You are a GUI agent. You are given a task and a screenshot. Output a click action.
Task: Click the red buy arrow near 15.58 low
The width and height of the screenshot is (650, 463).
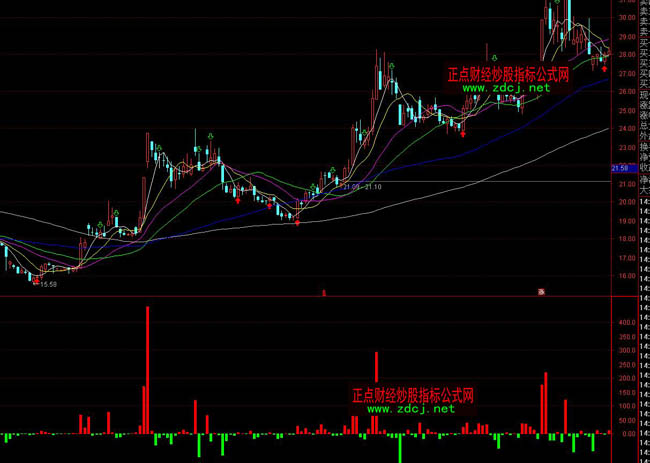(37, 280)
